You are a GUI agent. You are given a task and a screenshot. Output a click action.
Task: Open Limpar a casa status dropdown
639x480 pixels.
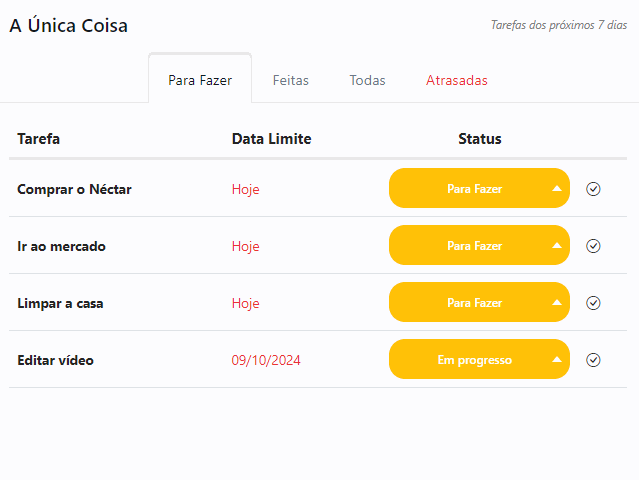pyautogui.click(x=479, y=302)
